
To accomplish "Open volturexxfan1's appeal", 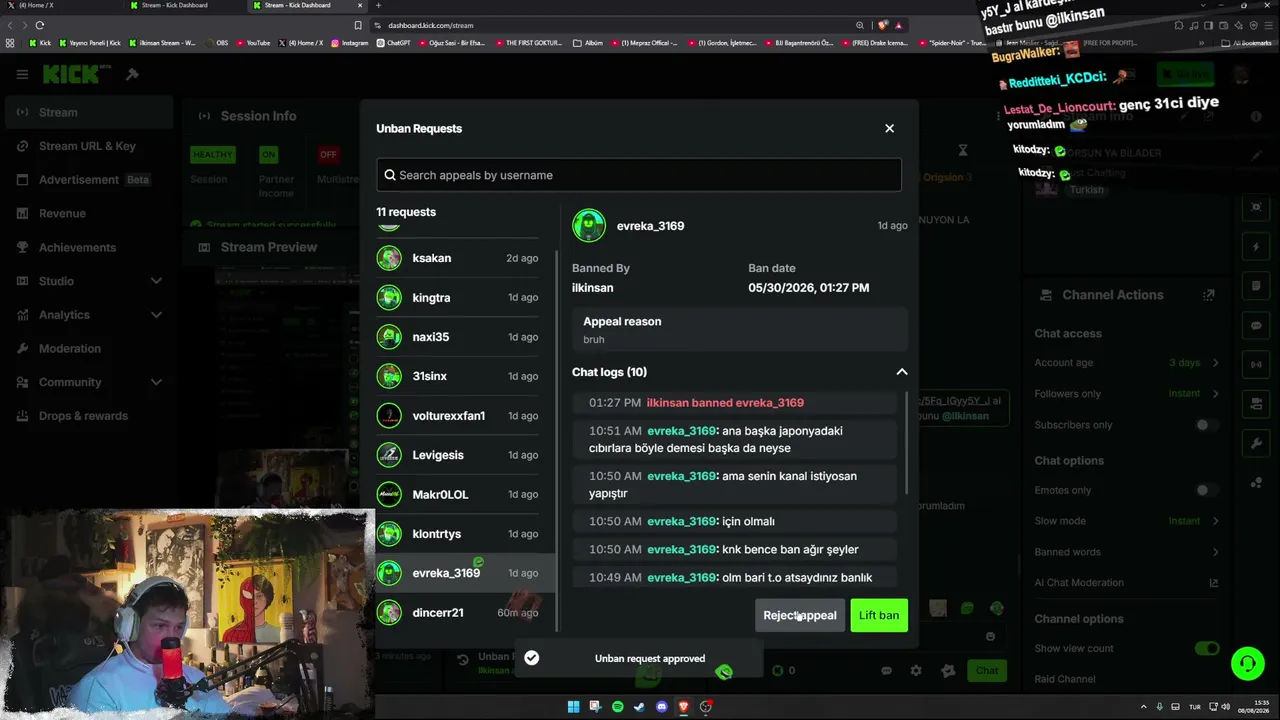I will coord(460,415).
